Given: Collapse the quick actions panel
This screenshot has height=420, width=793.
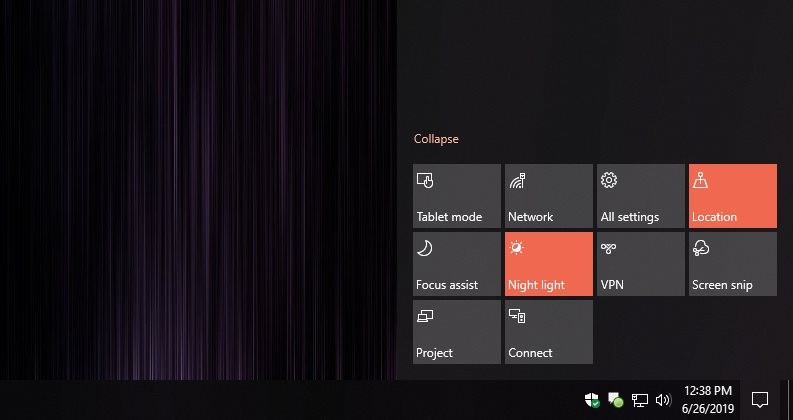Looking at the screenshot, I should point(436,139).
